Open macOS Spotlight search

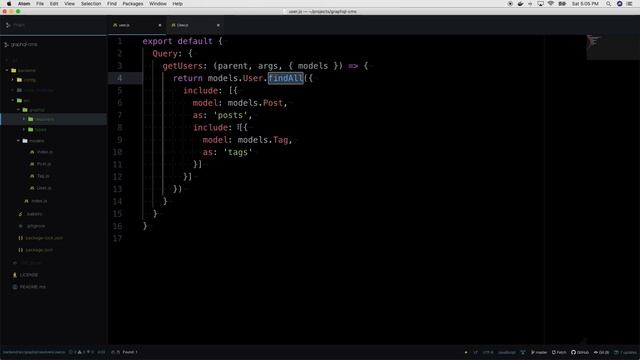point(608,4)
